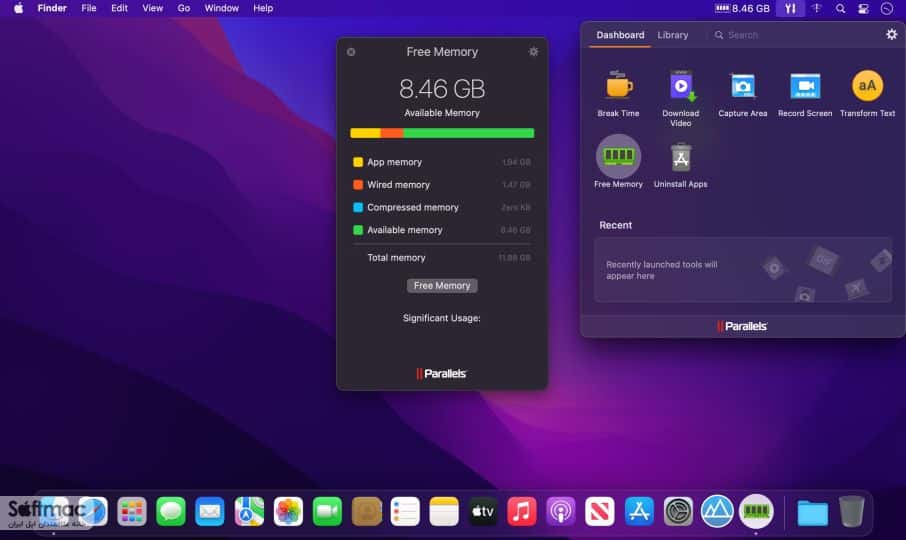Open Podcasts from the Dock
Viewport: 906px width, 540px height.
click(x=560, y=511)
